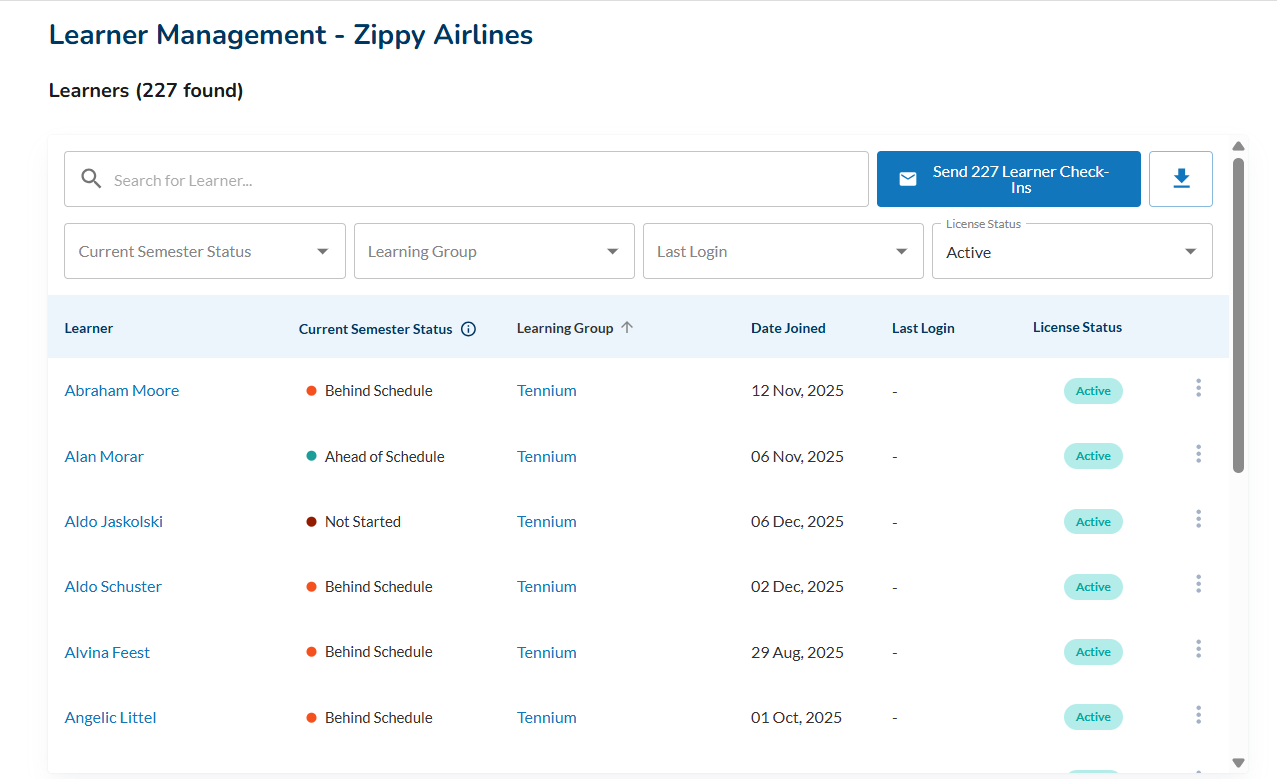Image resolution: width=1277 pixels, height=779 pixels.
Task: Open row actions menu for Angelic Littel
Action: [1198, 715]
